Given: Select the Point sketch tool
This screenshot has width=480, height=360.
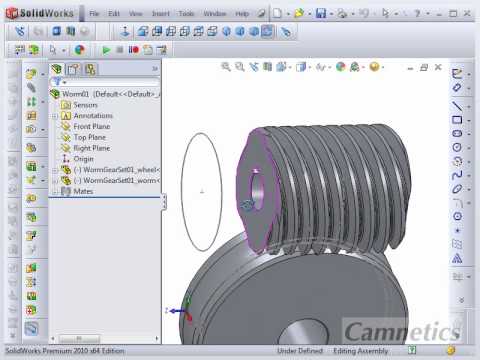Looking at the screenshot, I should pyautogui.click(x=457, y=230).
